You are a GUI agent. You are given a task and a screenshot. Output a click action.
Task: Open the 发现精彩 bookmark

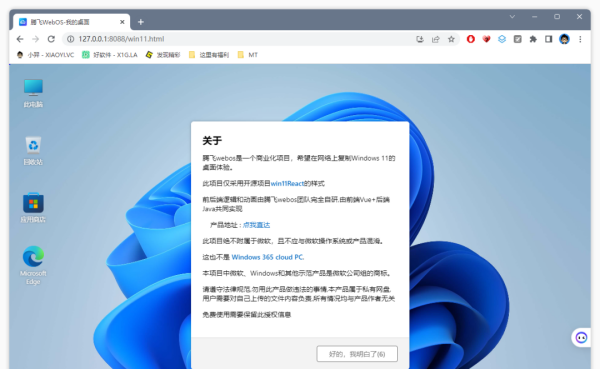(x=163, y=55)
